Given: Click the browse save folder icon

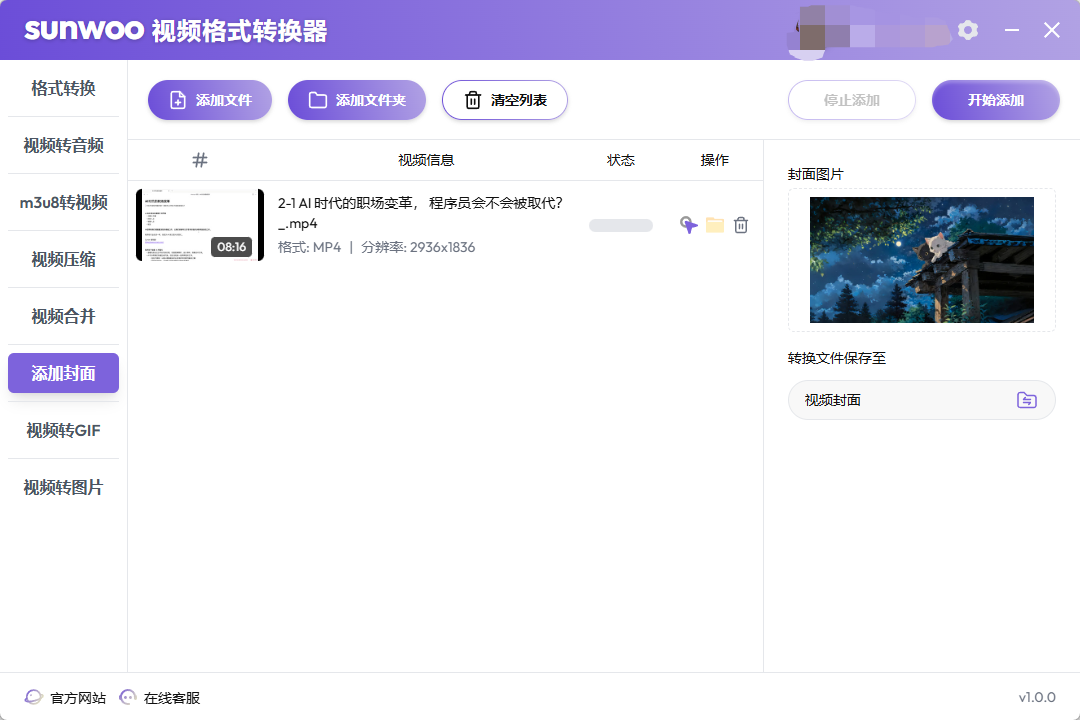Looking at the screenshot, I should pyautogui.click(x=1026, y=400).
